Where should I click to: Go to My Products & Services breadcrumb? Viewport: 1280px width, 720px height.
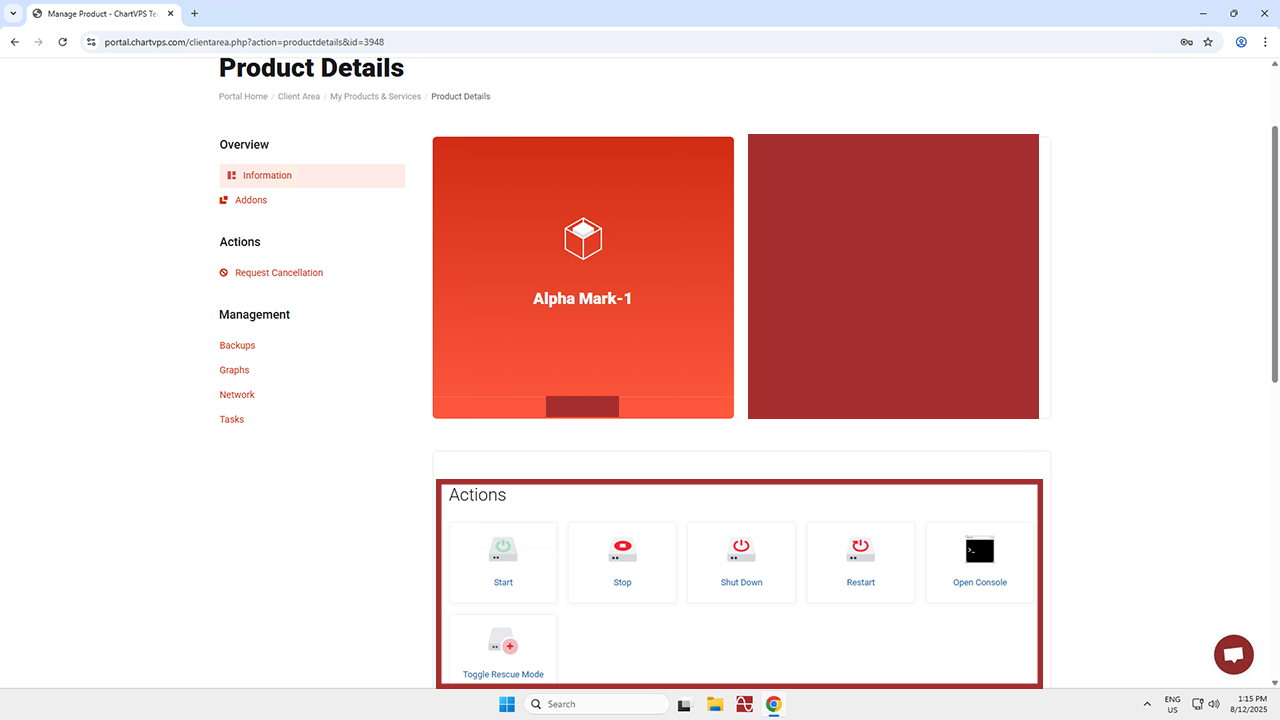(x=375, y=97)
